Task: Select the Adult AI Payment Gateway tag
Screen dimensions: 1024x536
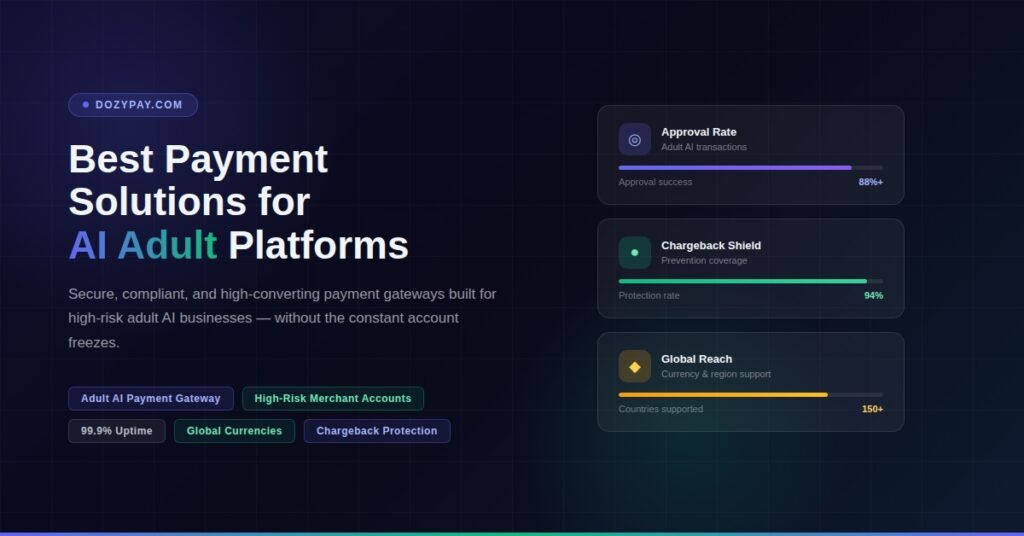Action: [151, 398]
